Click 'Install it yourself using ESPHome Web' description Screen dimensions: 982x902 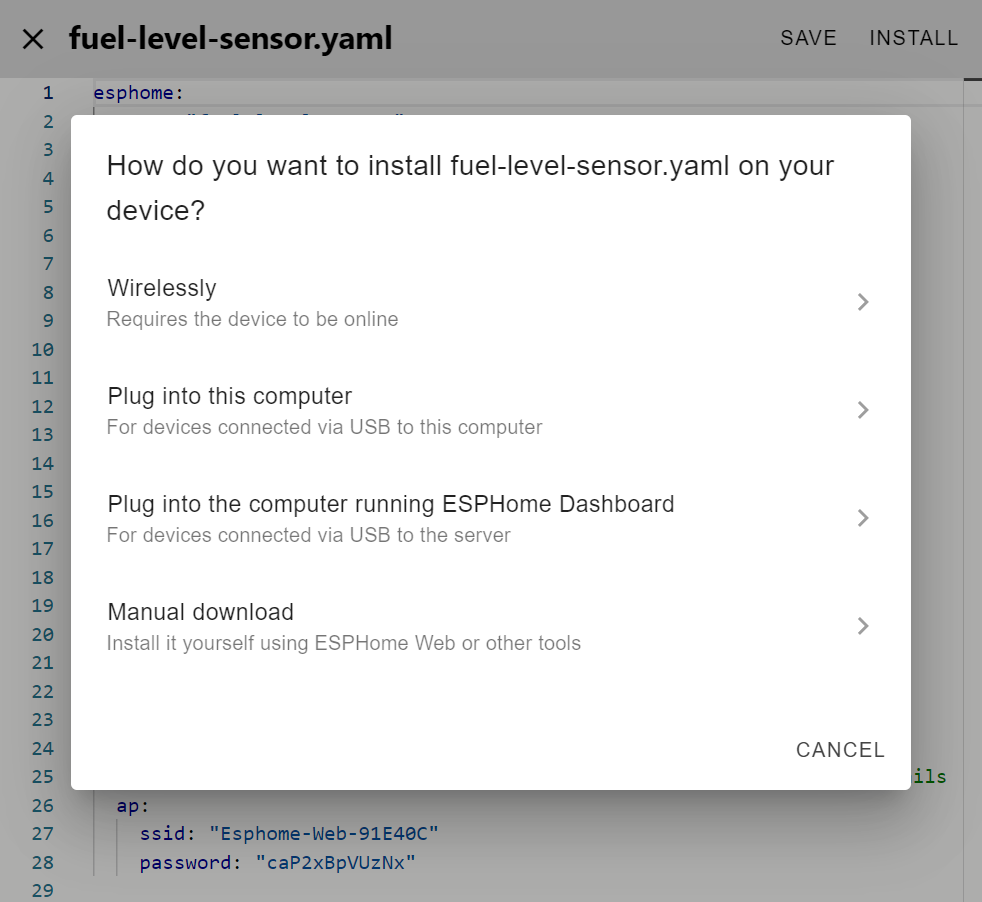coord(343,644)
